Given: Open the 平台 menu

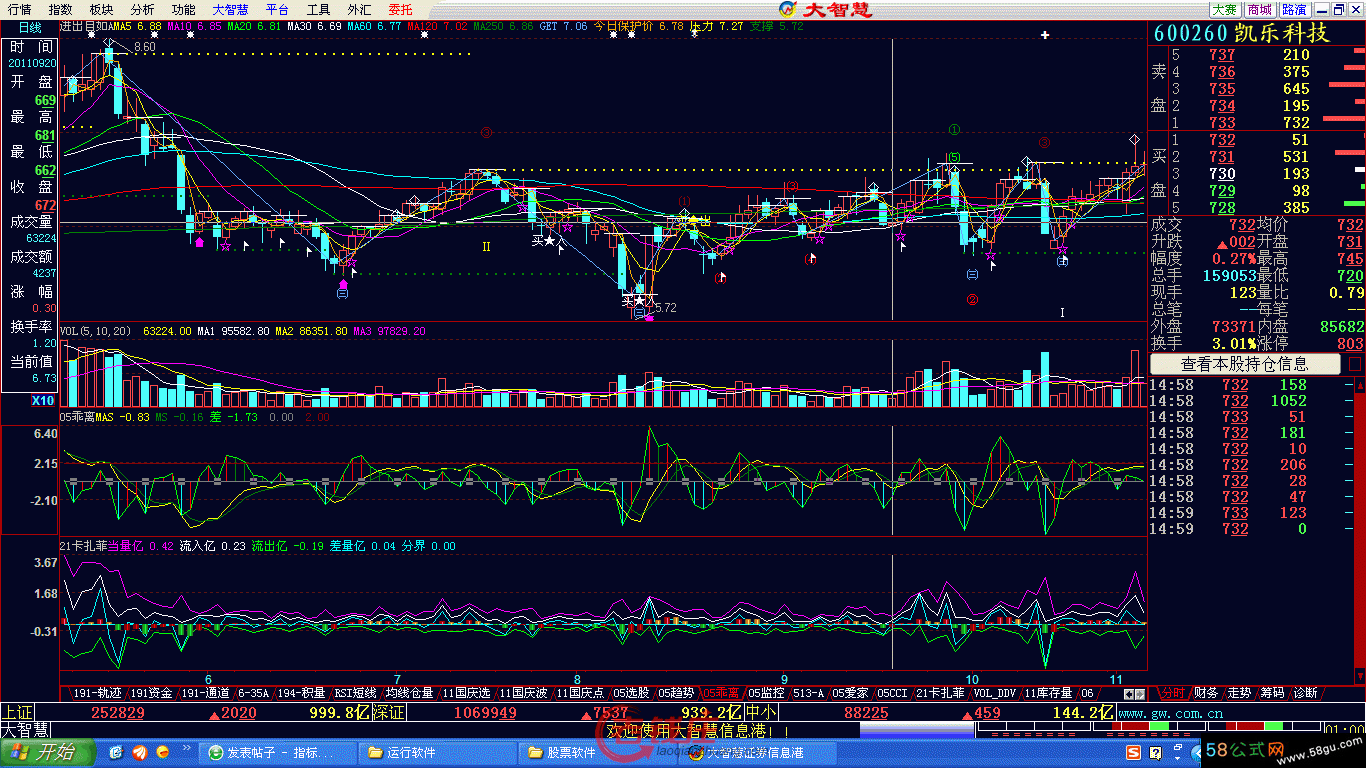Looking at the screenshot, I should pos(277,9).
